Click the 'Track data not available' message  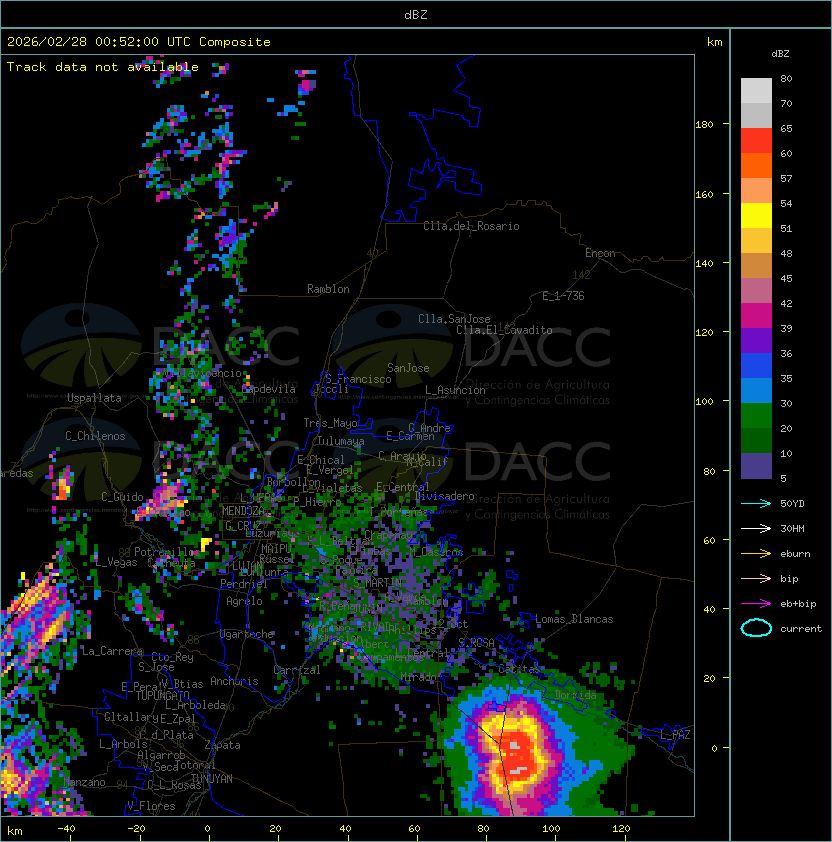coord(103,67)
